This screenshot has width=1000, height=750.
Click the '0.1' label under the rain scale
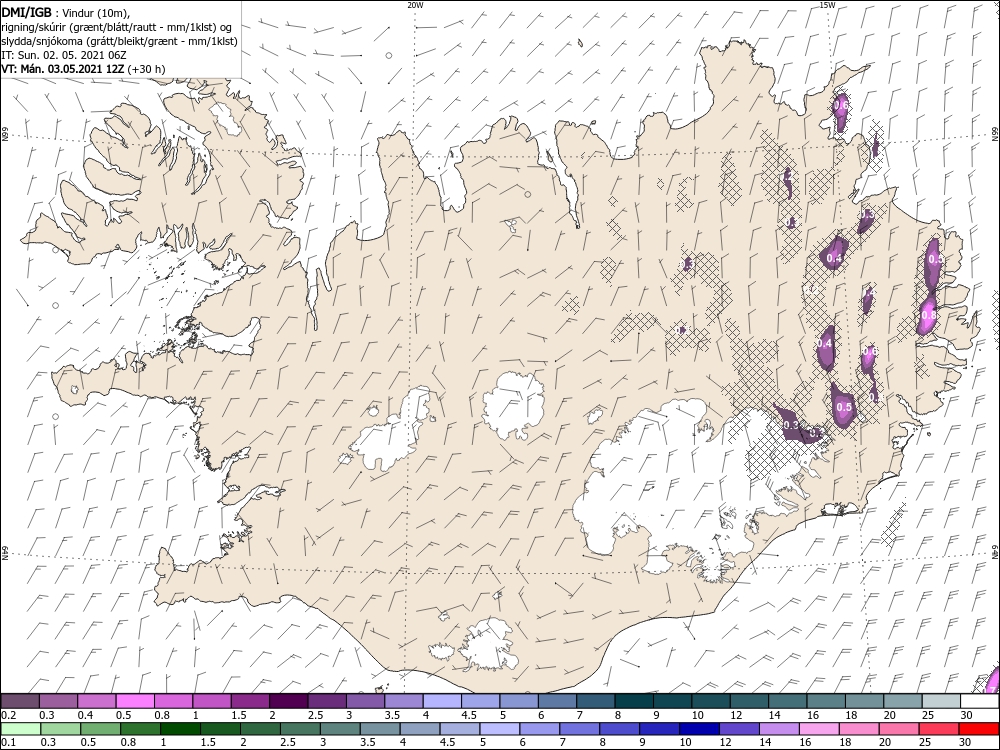coord(7,742)
